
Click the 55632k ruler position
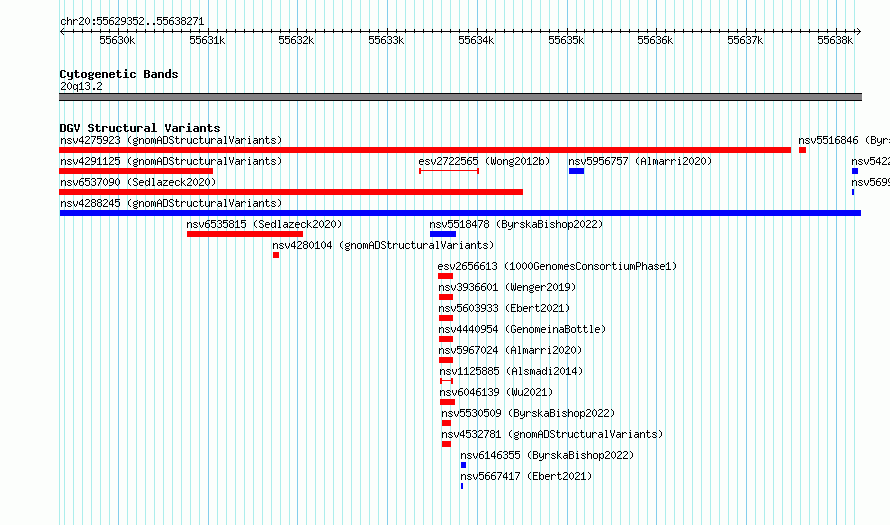click(x=296, y=40)
